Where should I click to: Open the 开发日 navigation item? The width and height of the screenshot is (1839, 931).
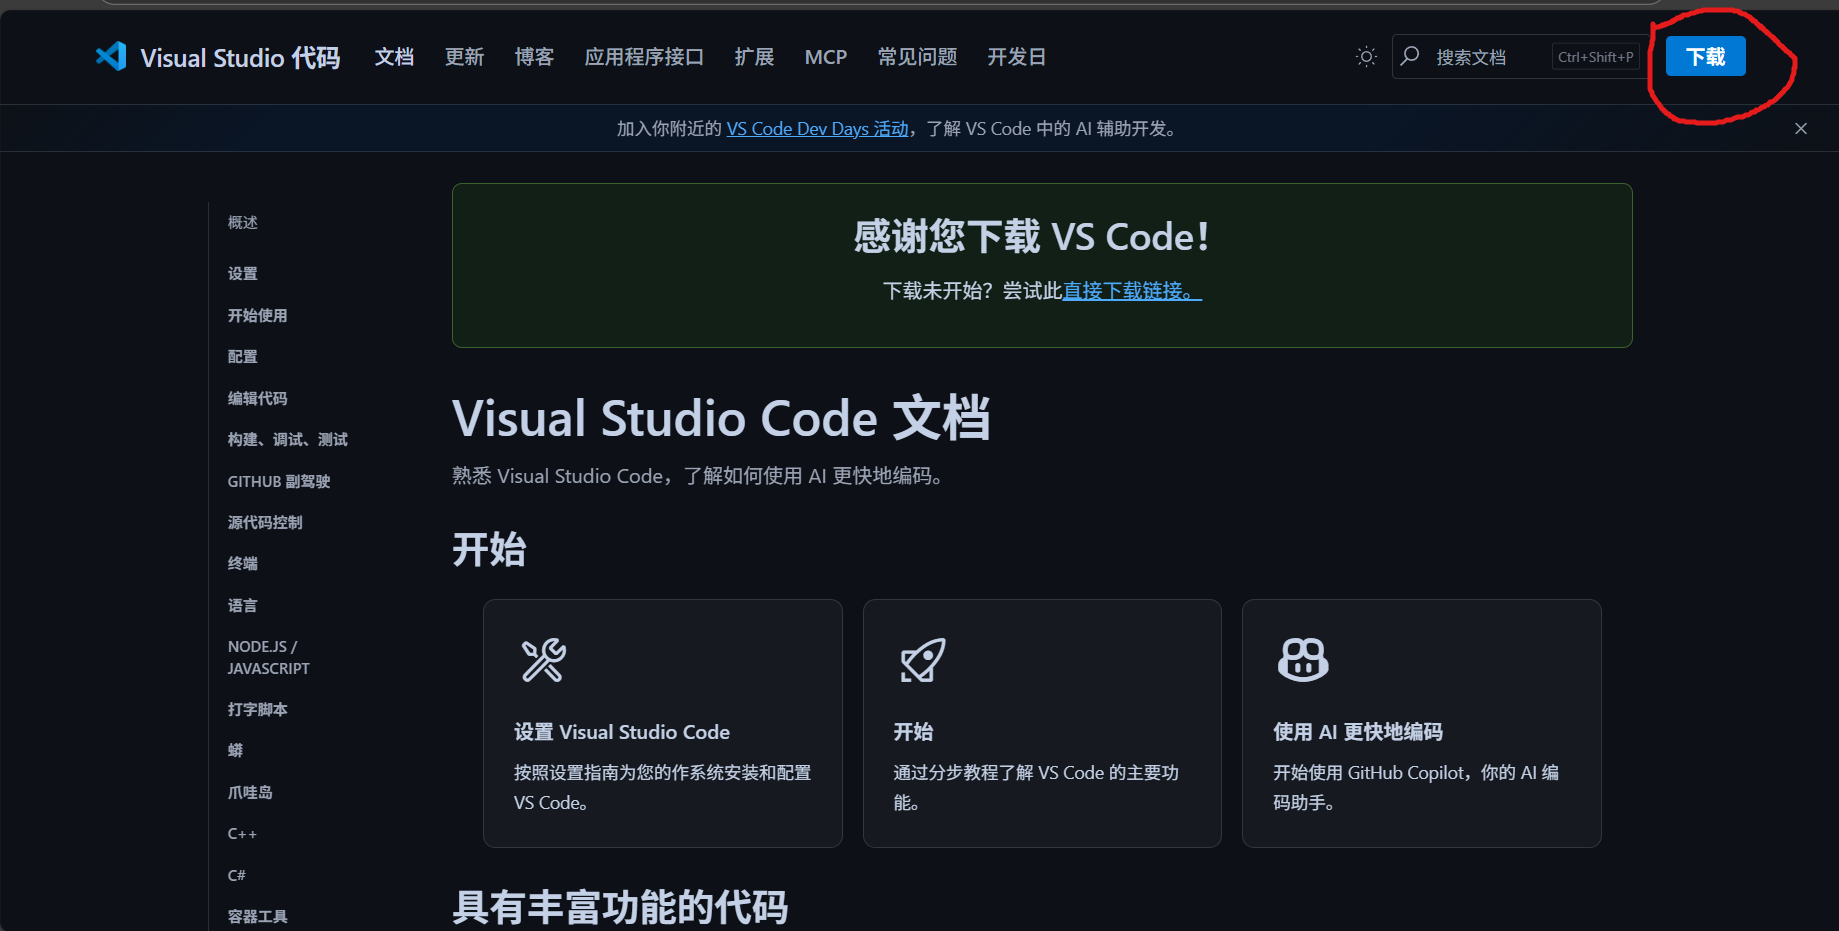pos(1016,57)
